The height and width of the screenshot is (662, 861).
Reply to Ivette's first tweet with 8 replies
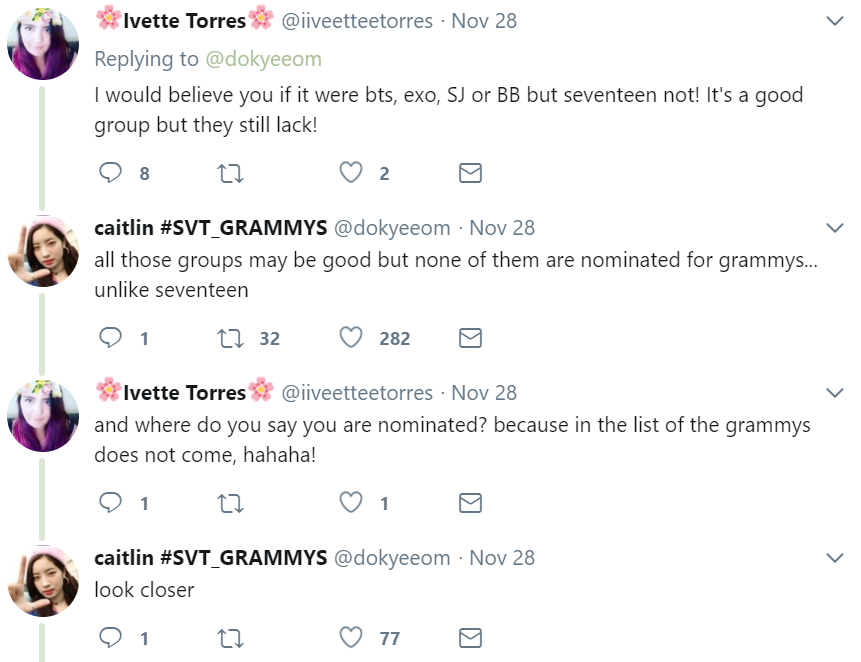point(111,173)
